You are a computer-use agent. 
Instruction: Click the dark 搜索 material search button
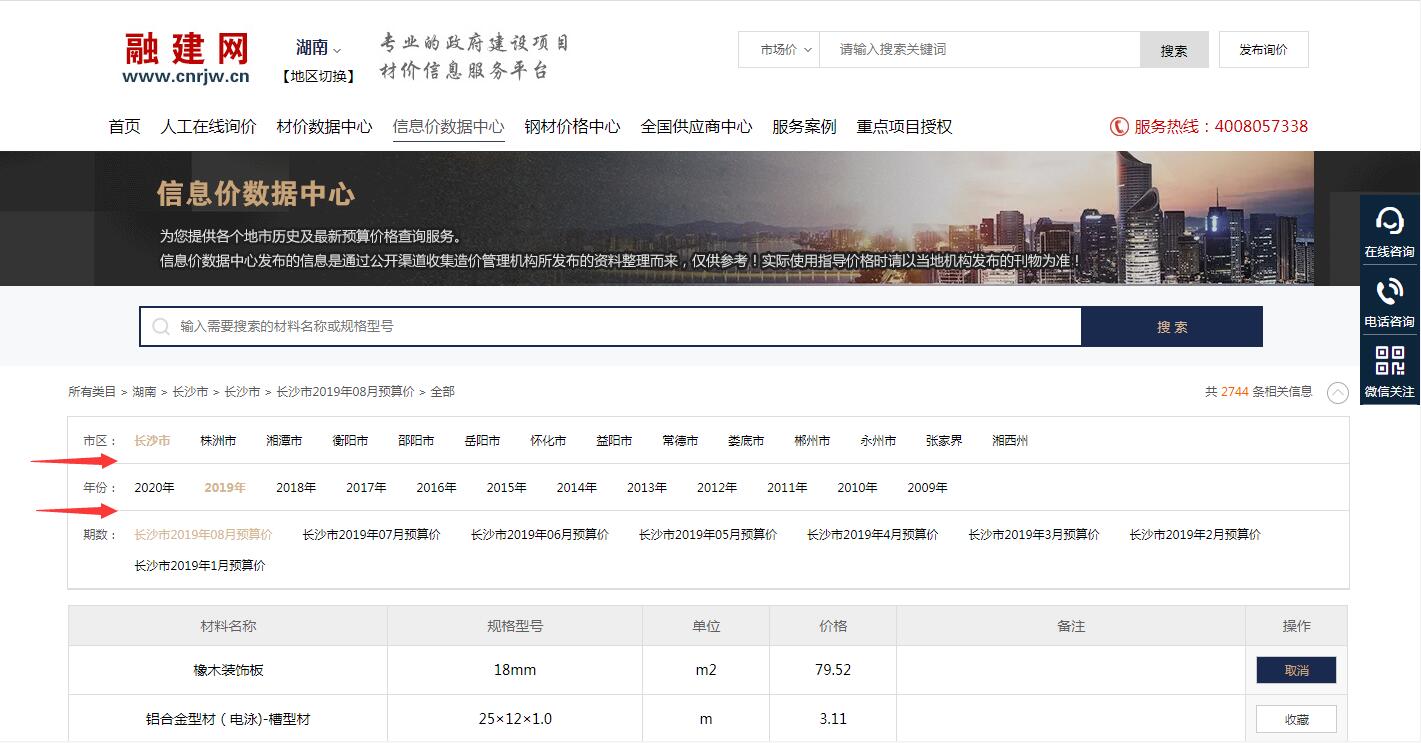(x=1171, y=326)
